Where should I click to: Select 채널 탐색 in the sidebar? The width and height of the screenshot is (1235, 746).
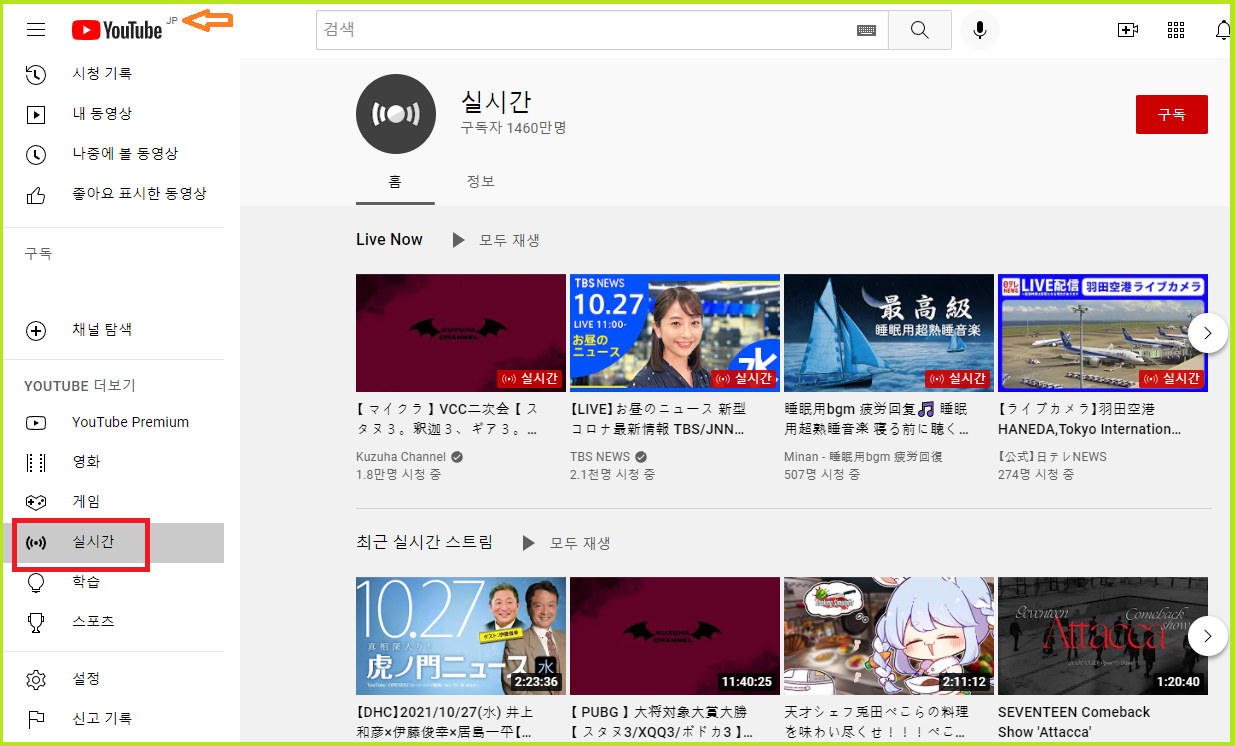pos(102,330)
